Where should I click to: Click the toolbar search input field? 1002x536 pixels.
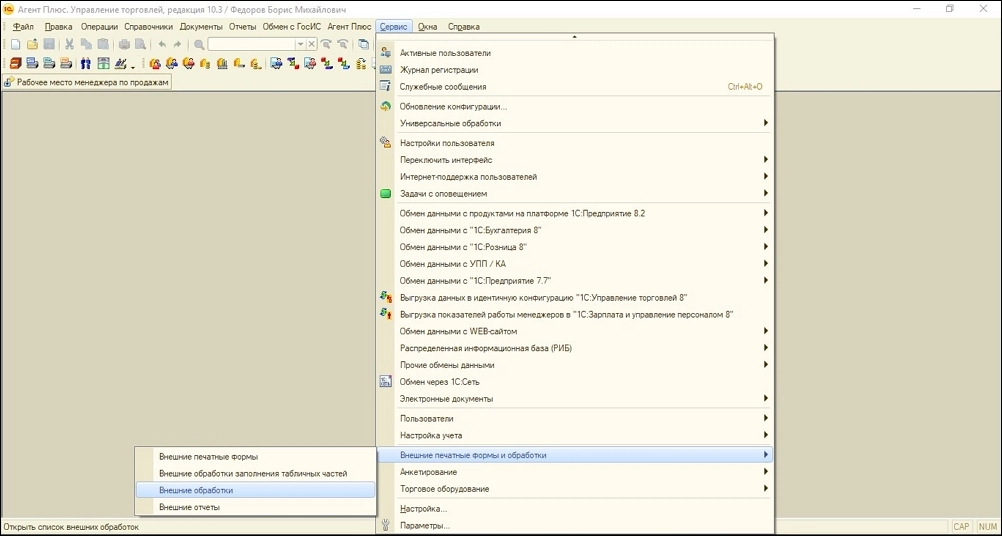(251, 45)
